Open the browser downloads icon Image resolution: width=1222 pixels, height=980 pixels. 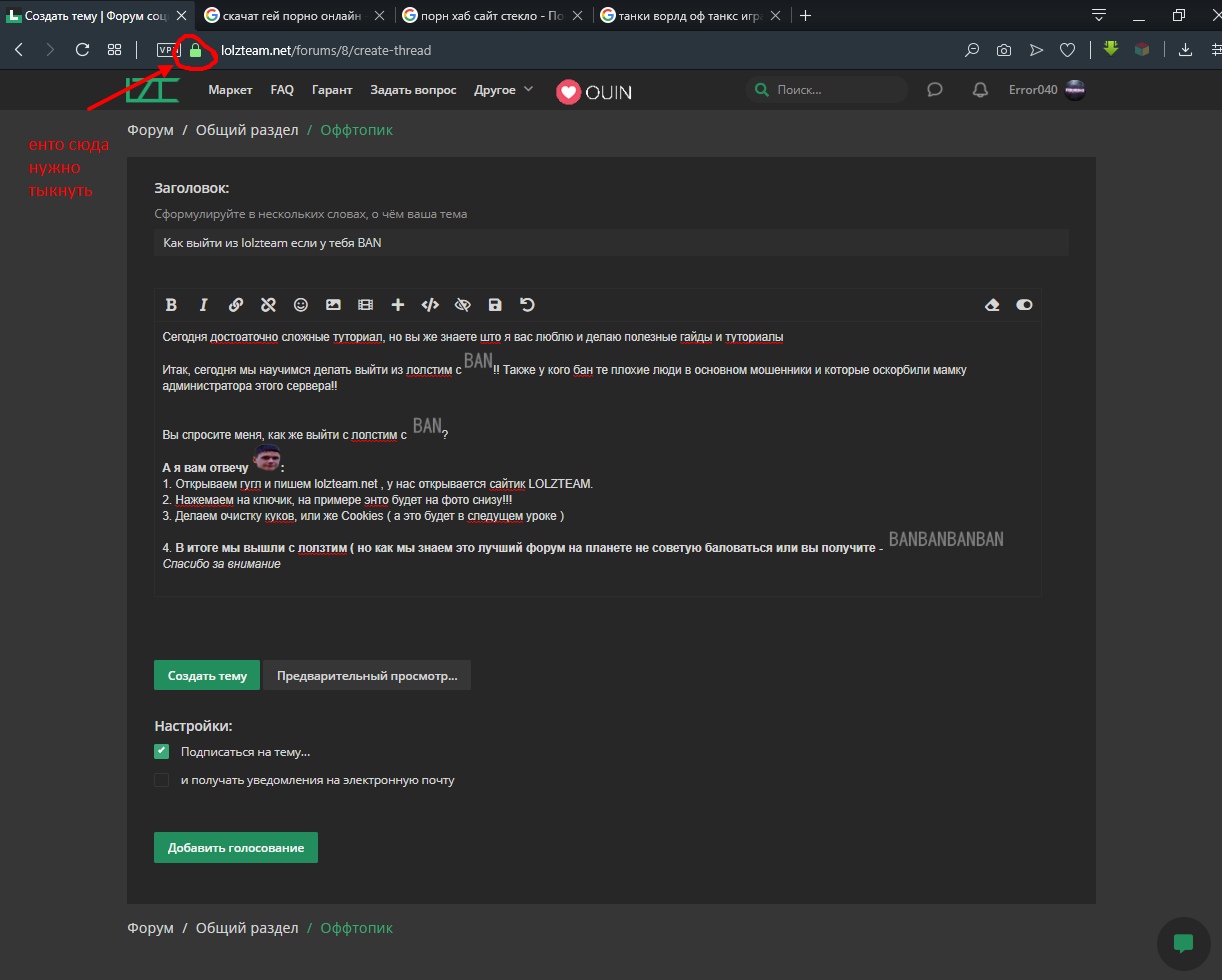coord(1185,49)
